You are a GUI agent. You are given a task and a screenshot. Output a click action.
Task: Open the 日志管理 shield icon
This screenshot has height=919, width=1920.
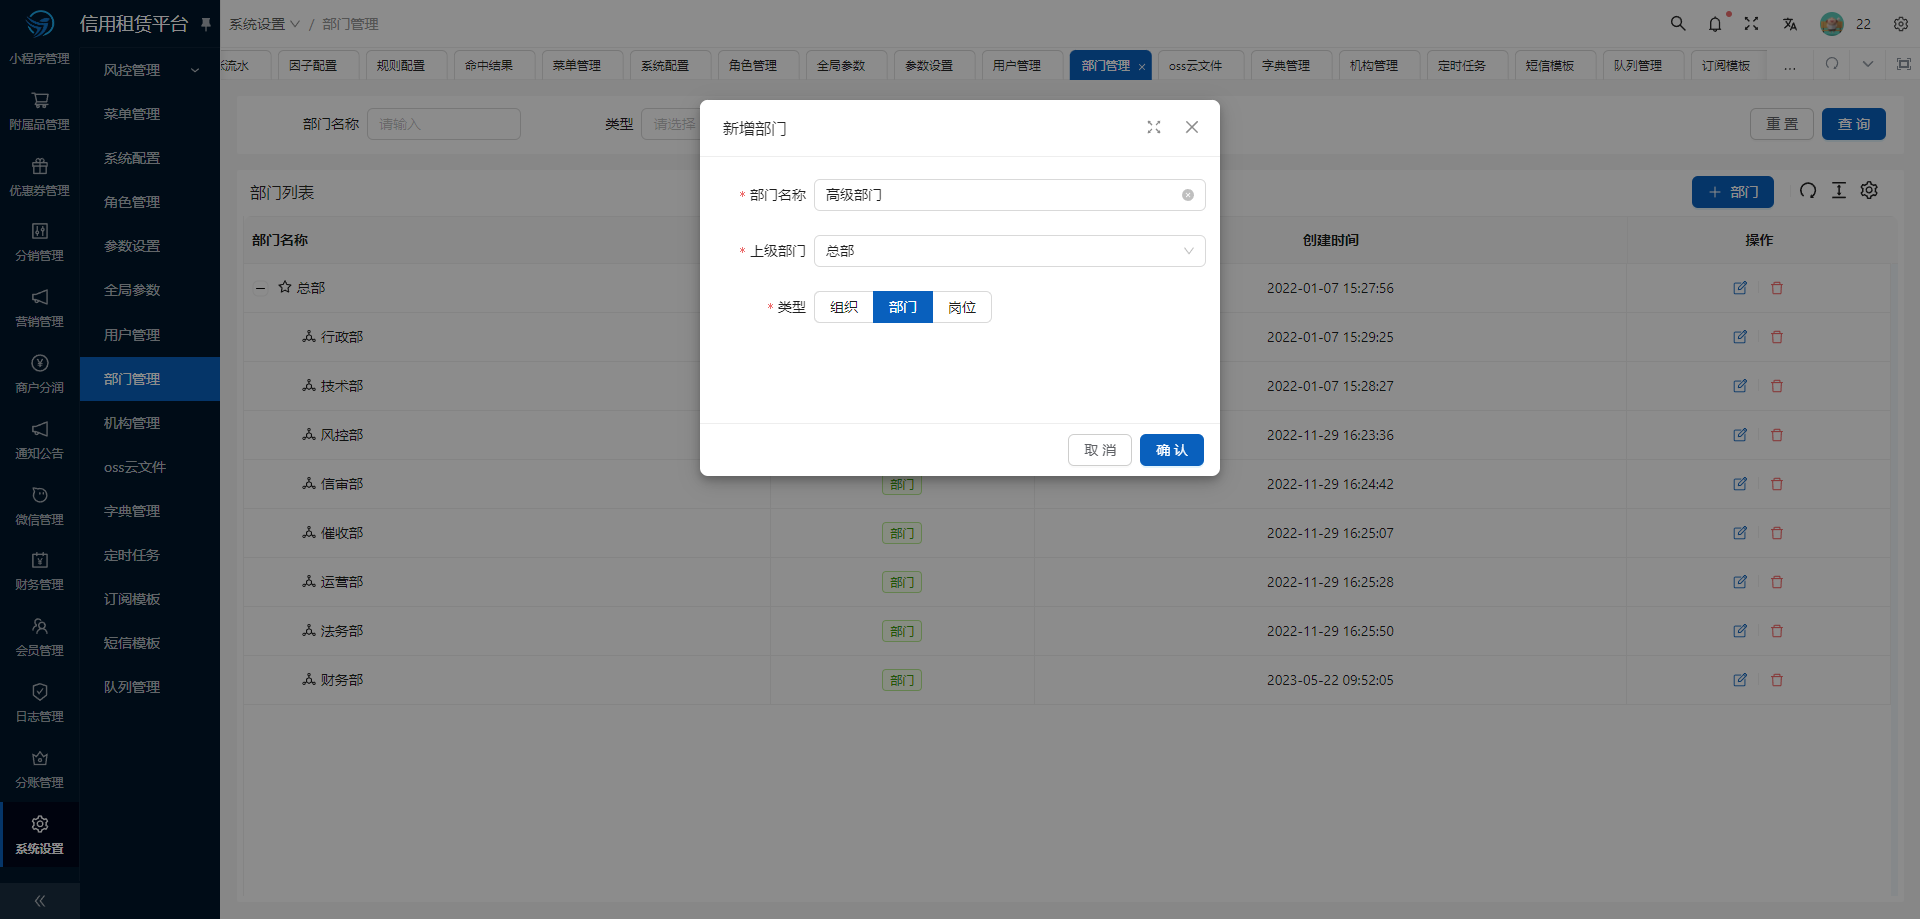click(39, 692)
